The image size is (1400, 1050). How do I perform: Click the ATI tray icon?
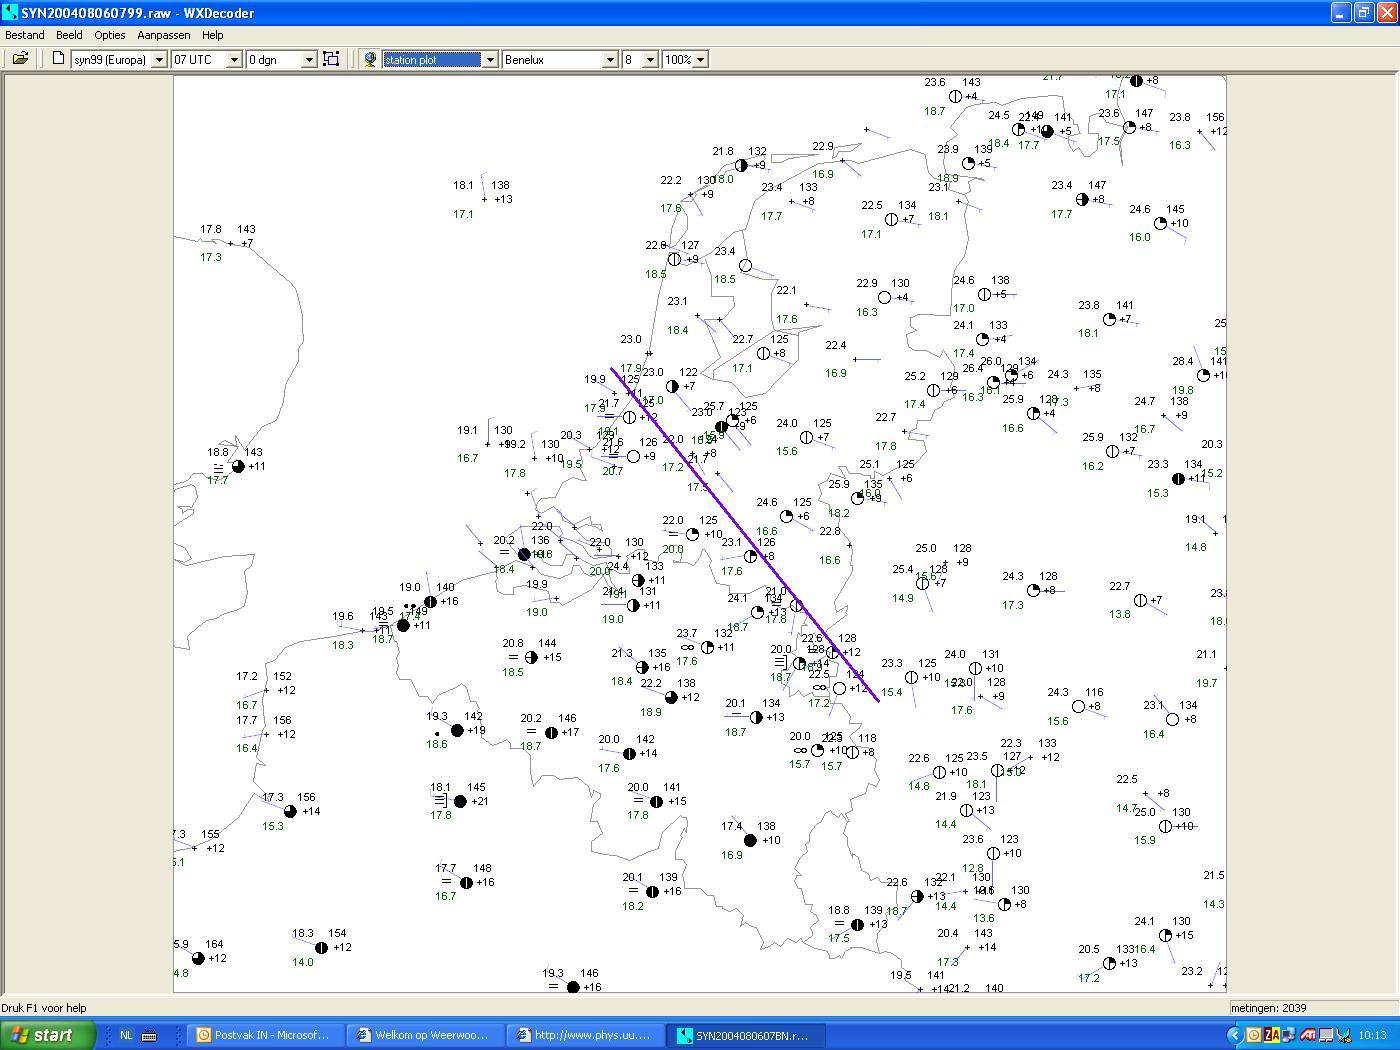tap(1307, 1035)
